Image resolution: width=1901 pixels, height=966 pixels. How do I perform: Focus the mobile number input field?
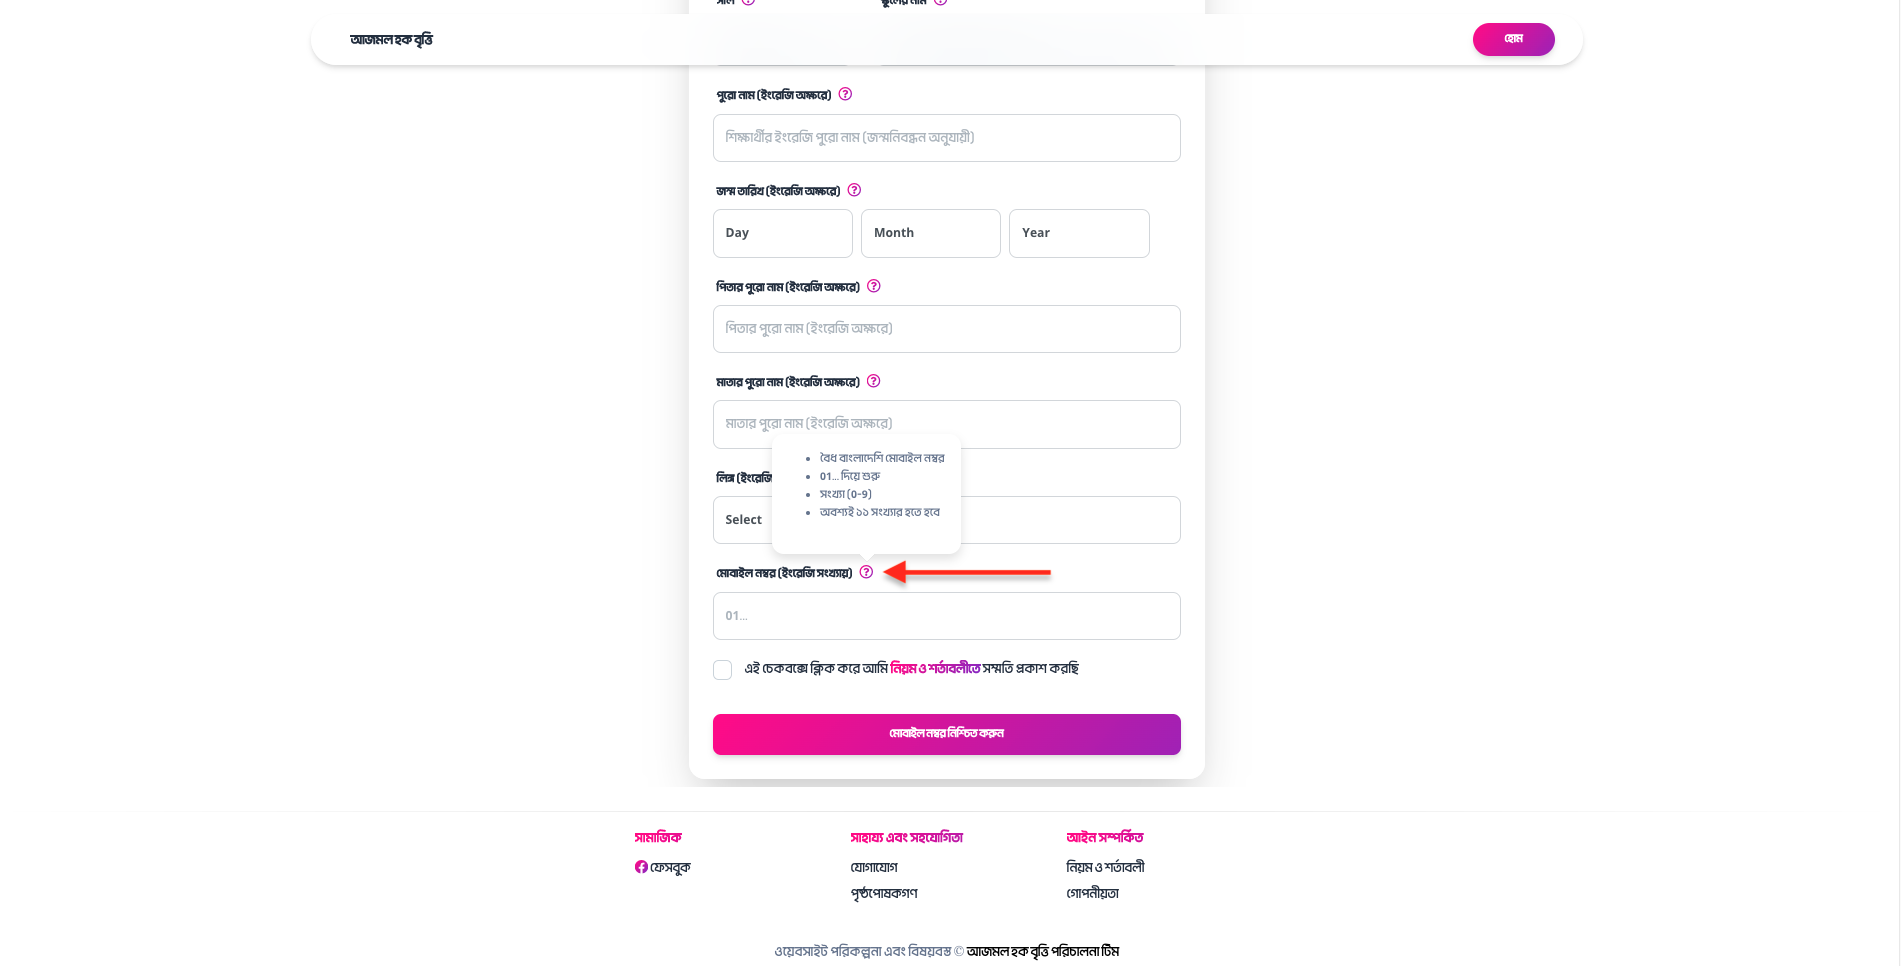pos(946,616)
